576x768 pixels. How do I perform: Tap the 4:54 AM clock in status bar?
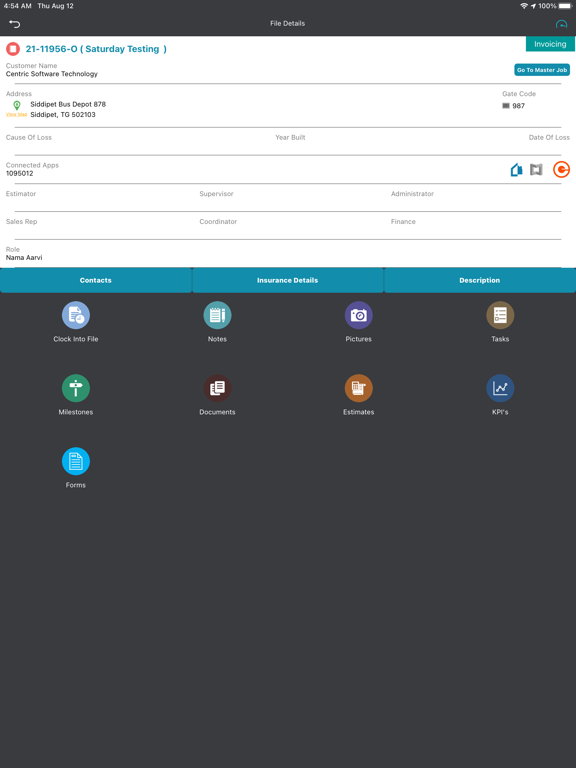point(18,6)
